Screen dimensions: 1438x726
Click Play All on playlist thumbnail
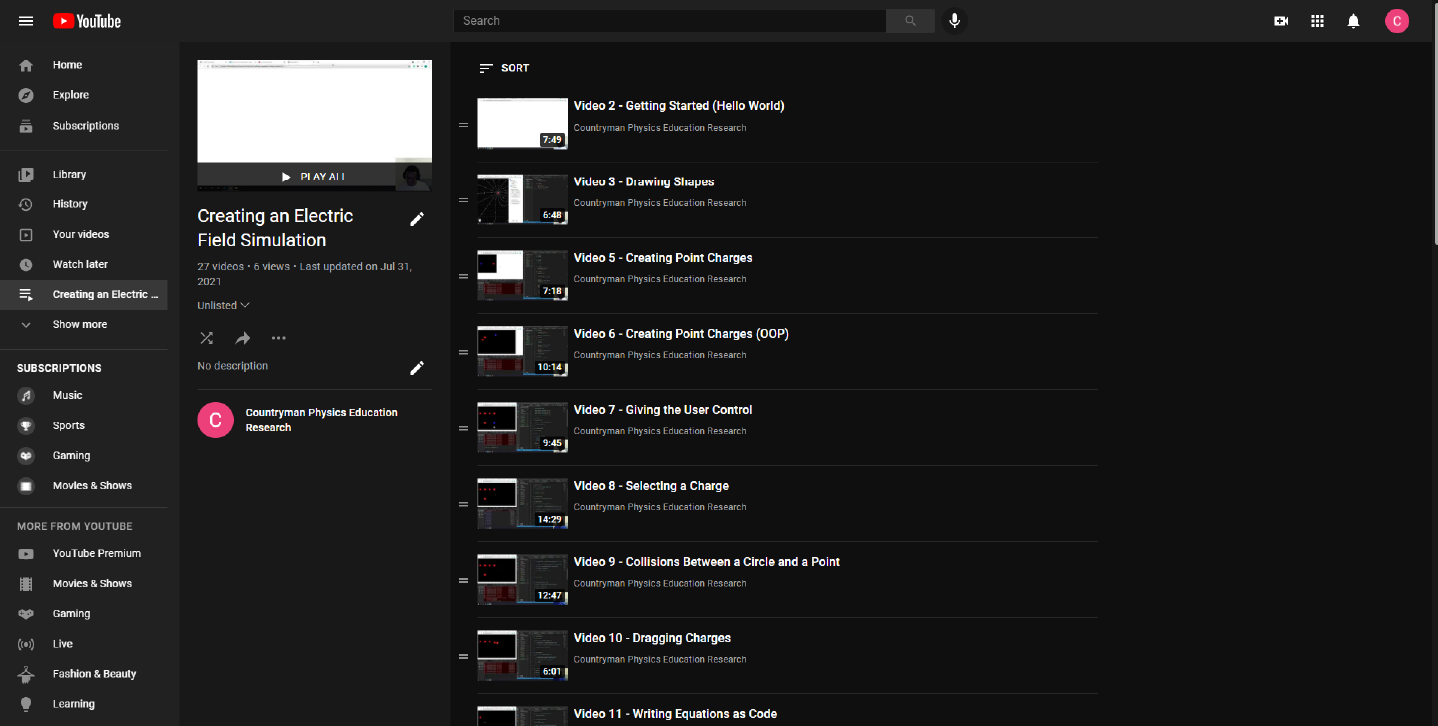pos(314,176)
